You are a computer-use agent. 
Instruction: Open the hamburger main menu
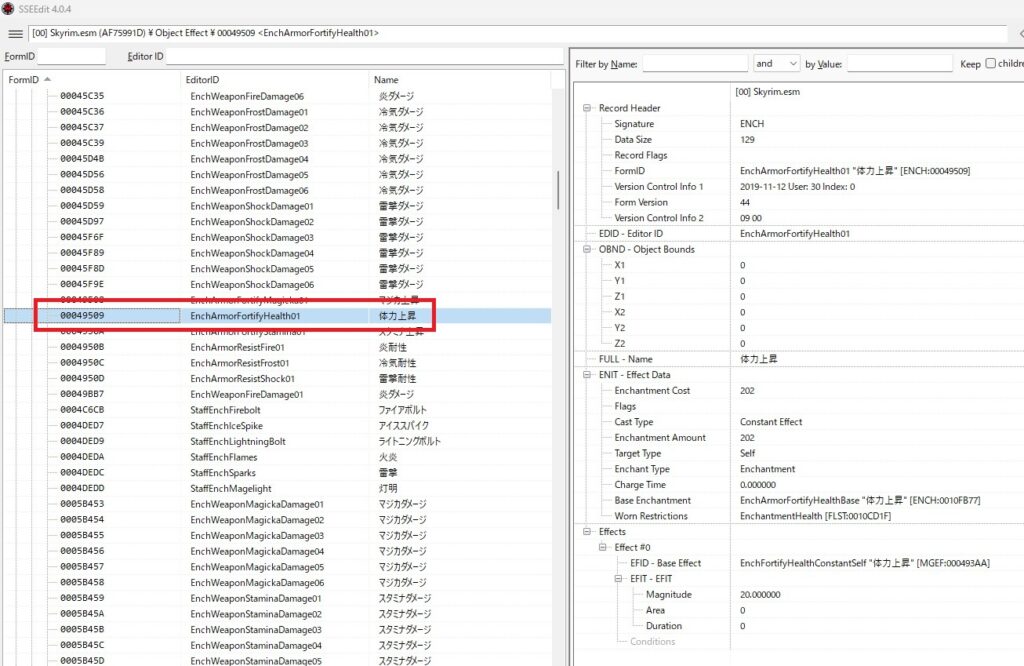[x=15, y=33]
